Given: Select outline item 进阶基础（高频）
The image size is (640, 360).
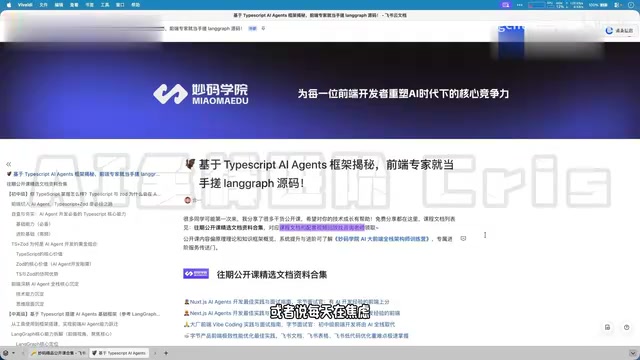Looking at the screenshot, I should [33, 234].
